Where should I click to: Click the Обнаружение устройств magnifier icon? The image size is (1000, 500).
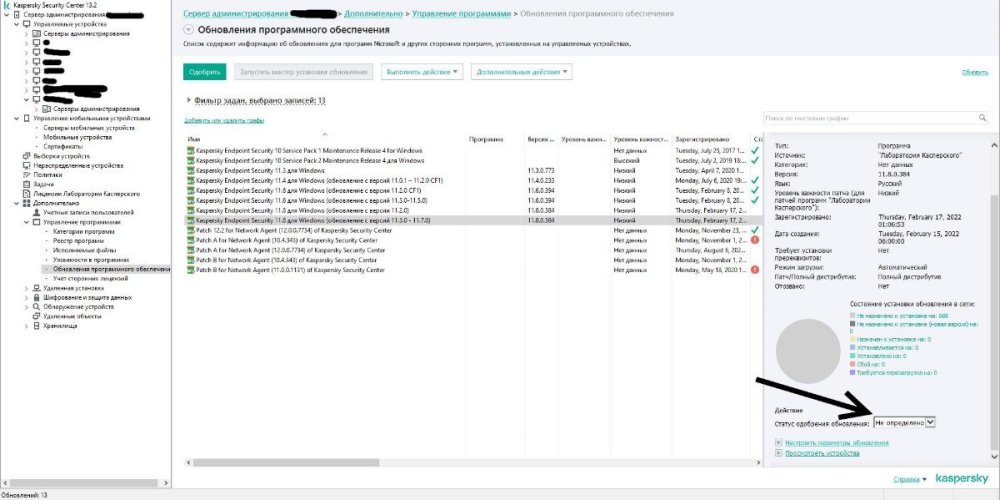[36, 307]
